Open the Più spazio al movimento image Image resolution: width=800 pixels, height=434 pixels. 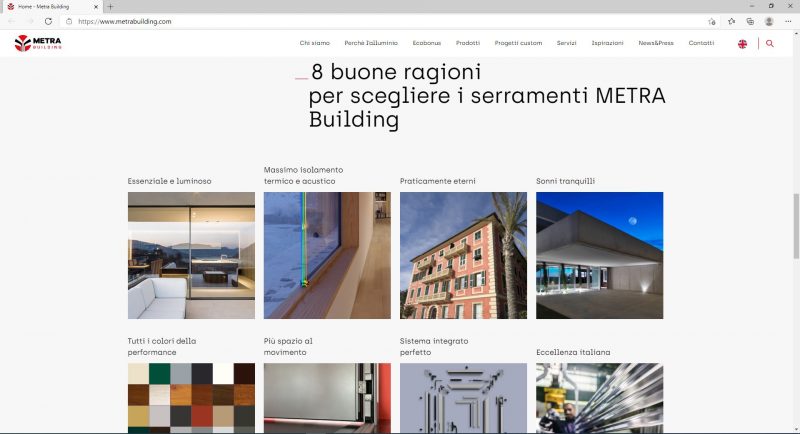pos(327,398)
